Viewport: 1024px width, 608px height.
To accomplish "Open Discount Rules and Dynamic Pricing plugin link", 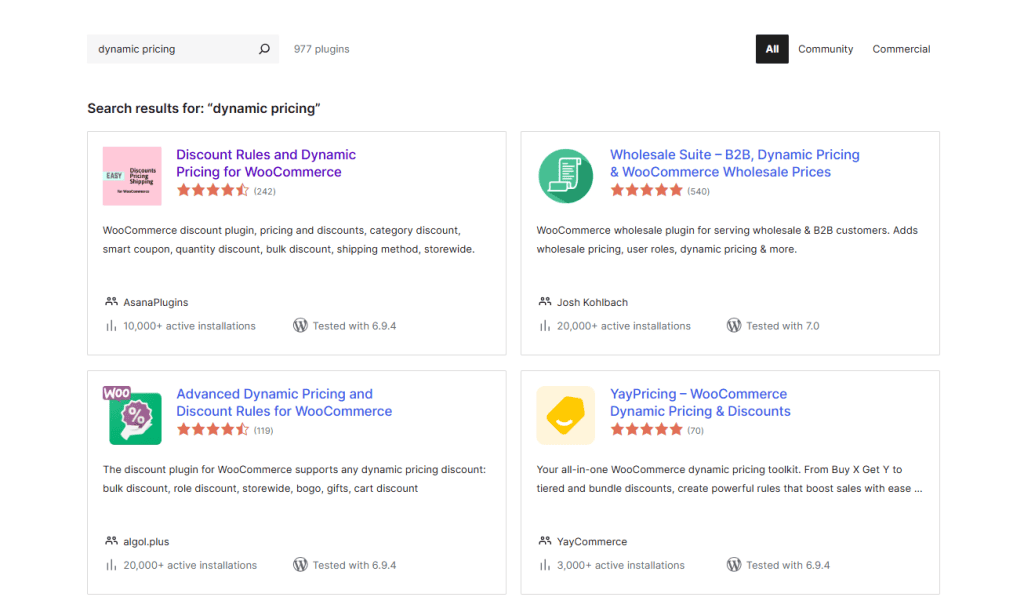I will [x=266, y=163].
